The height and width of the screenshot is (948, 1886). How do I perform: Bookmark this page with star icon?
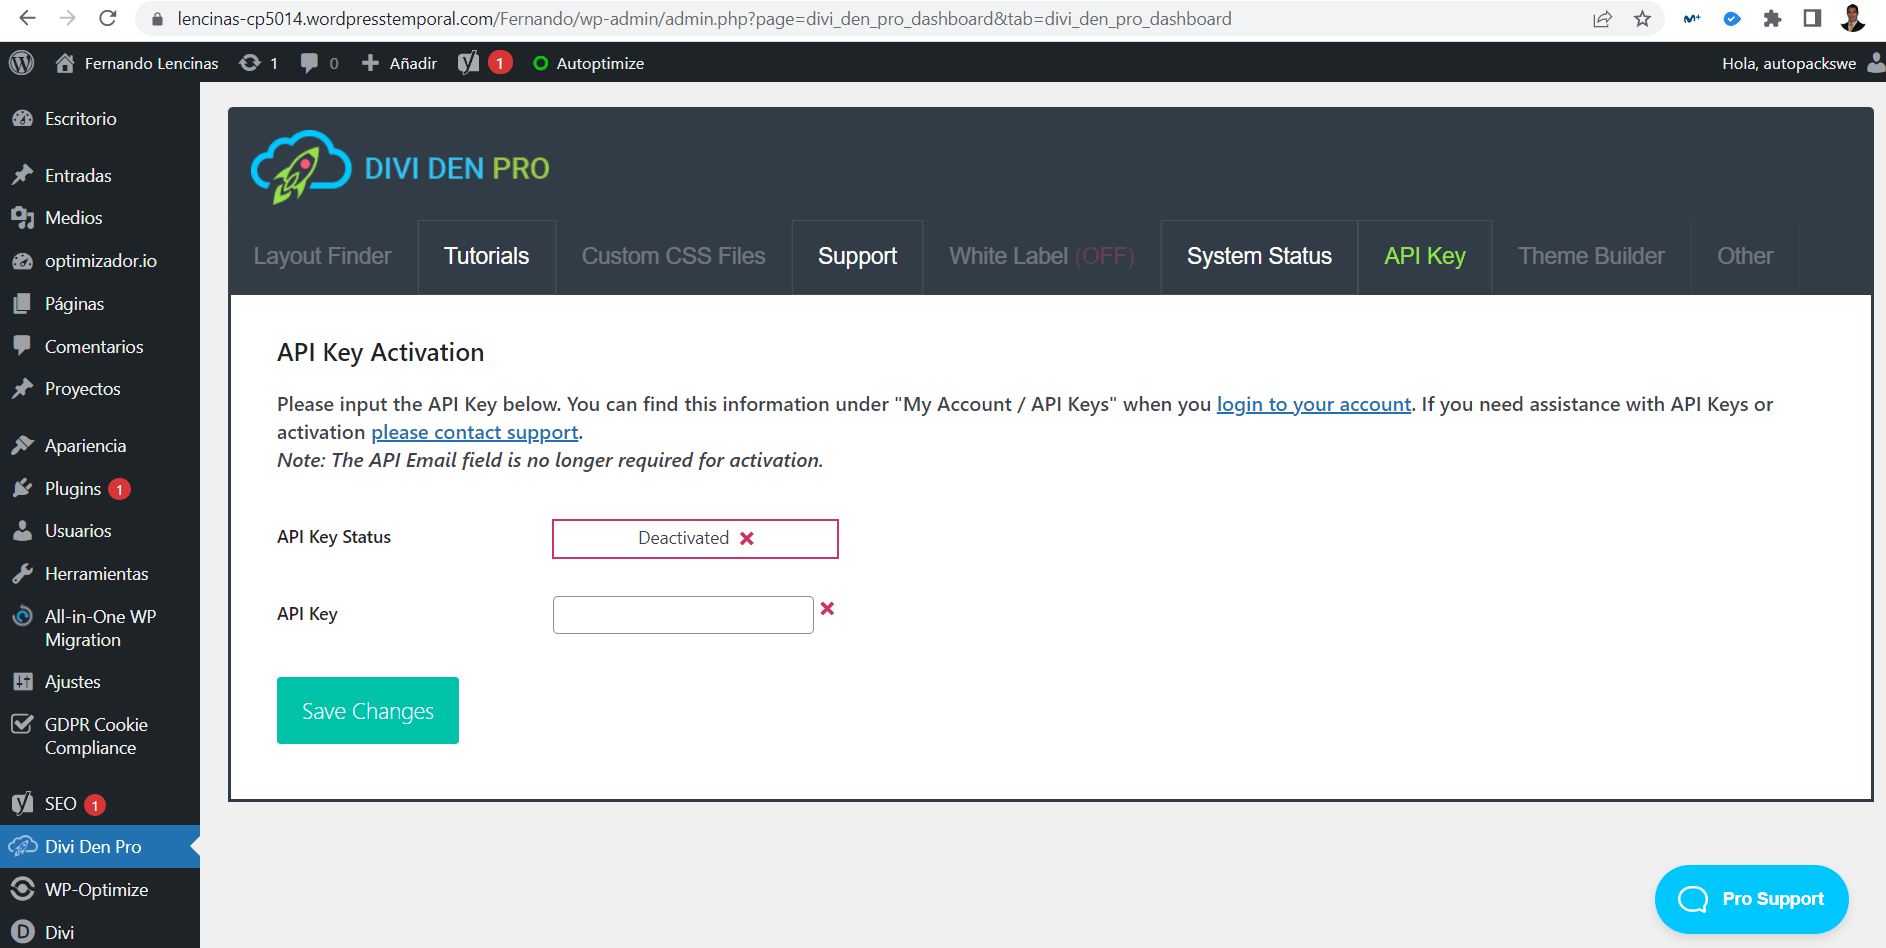(x=1642, y=18)
